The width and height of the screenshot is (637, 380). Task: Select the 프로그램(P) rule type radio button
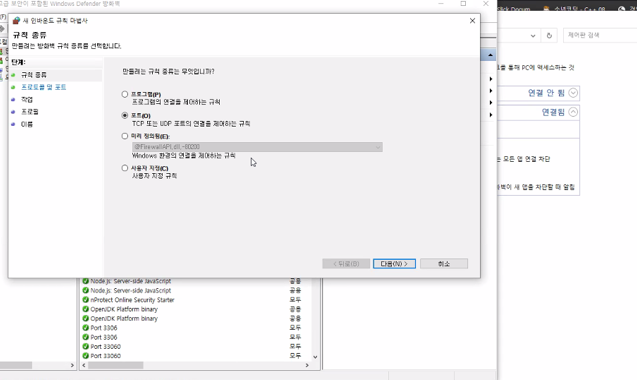click(125, 94)
